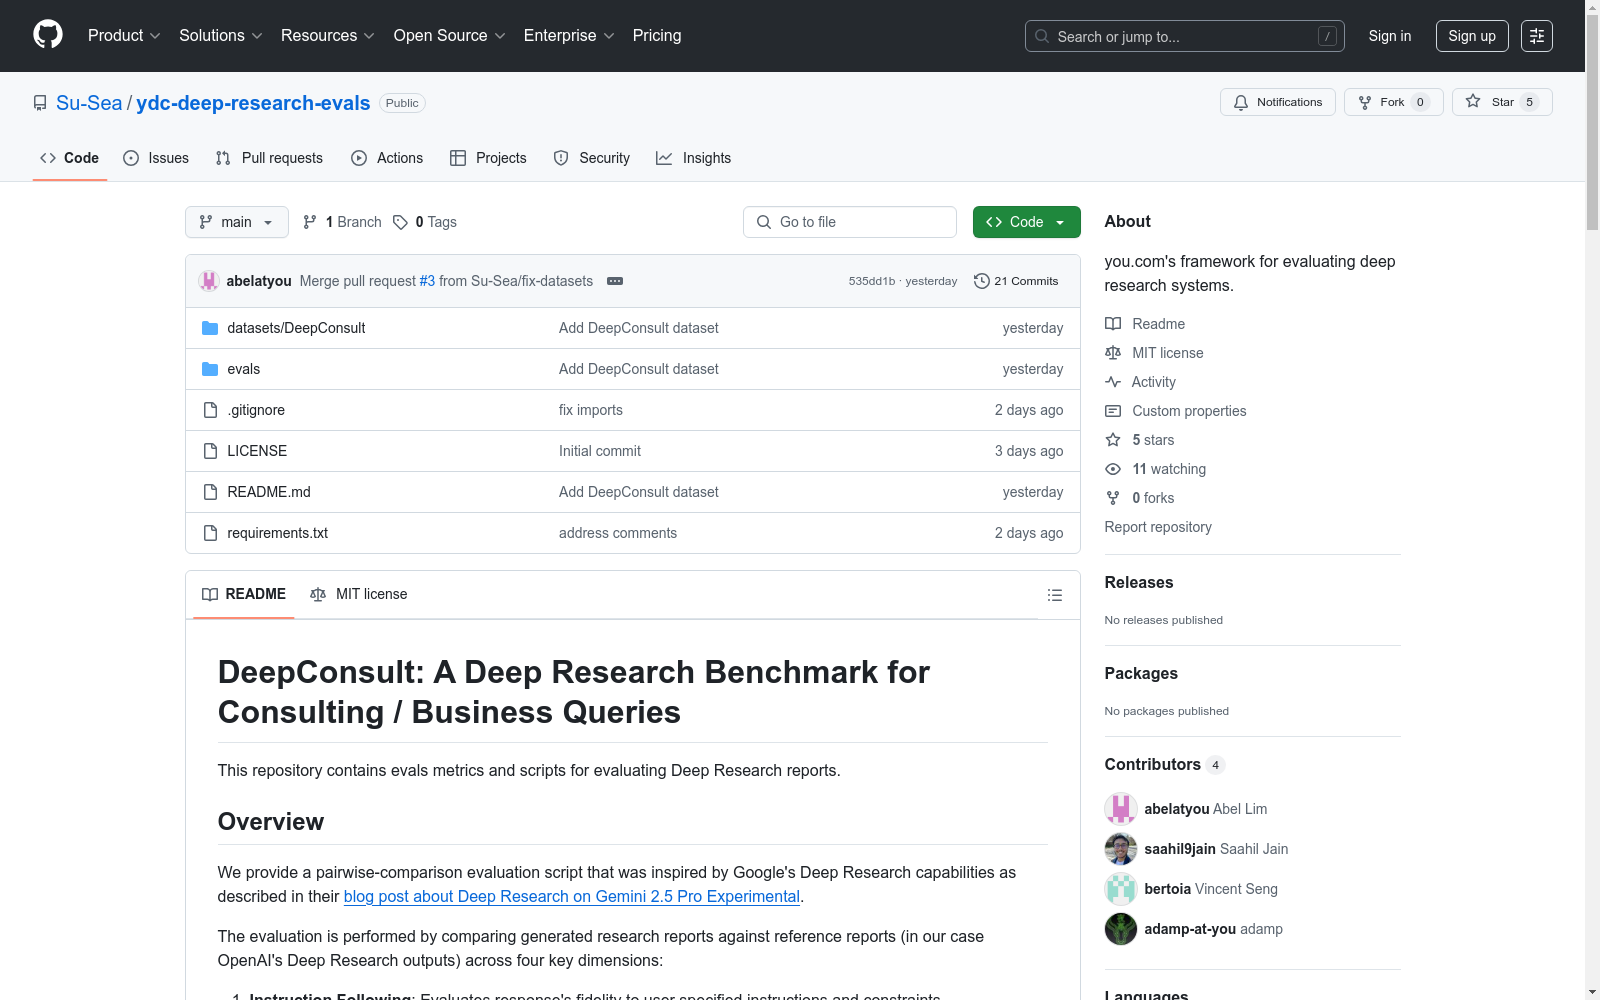Click the .gitignore file icon
1600x1000 pixels.
coord(210,410)
